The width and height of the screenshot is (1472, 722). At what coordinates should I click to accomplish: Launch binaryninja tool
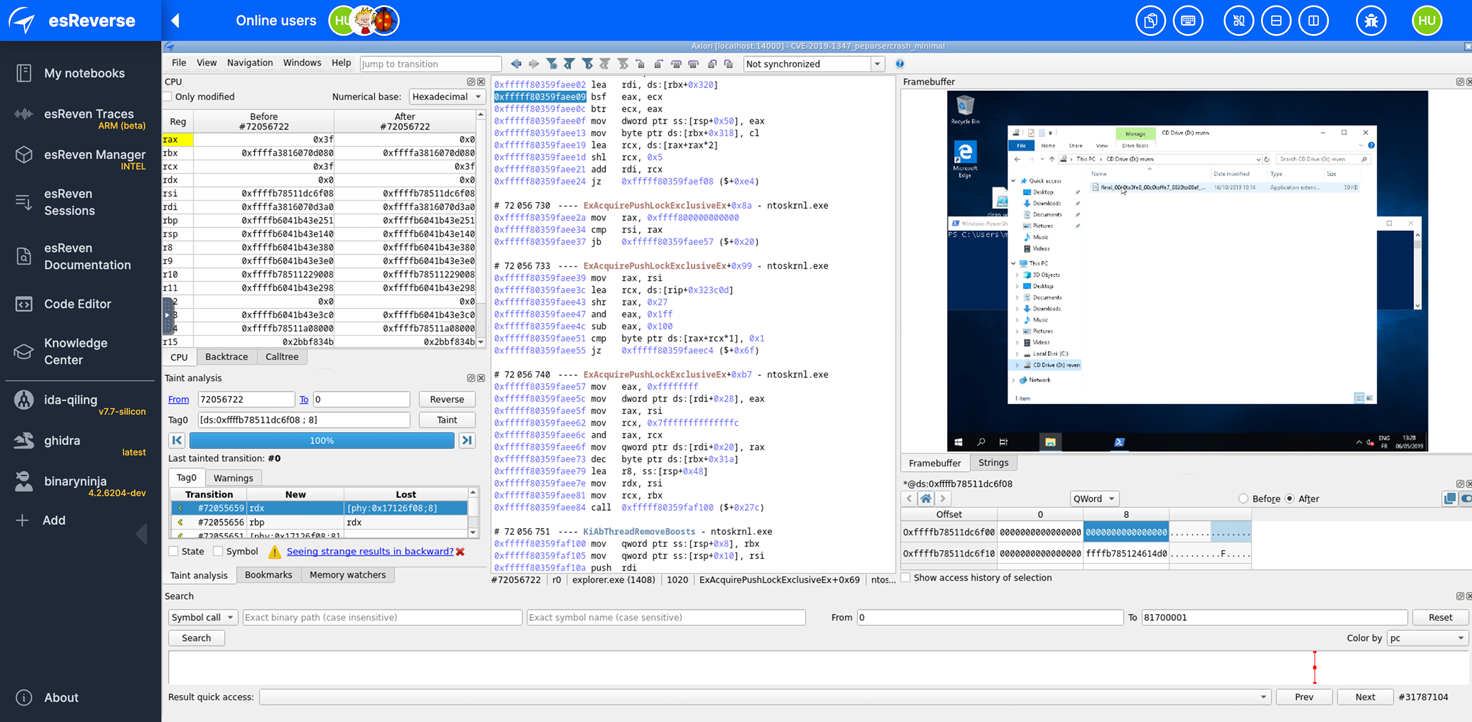pyautogui.click(x=80, y=485)
